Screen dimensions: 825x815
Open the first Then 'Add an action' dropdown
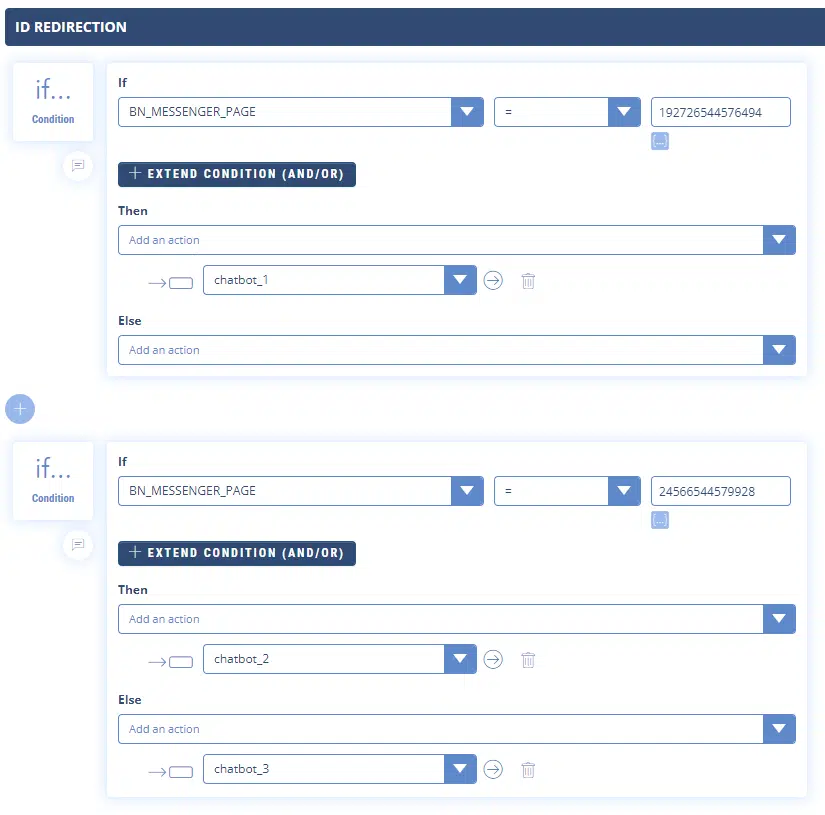tap(779, 240)
